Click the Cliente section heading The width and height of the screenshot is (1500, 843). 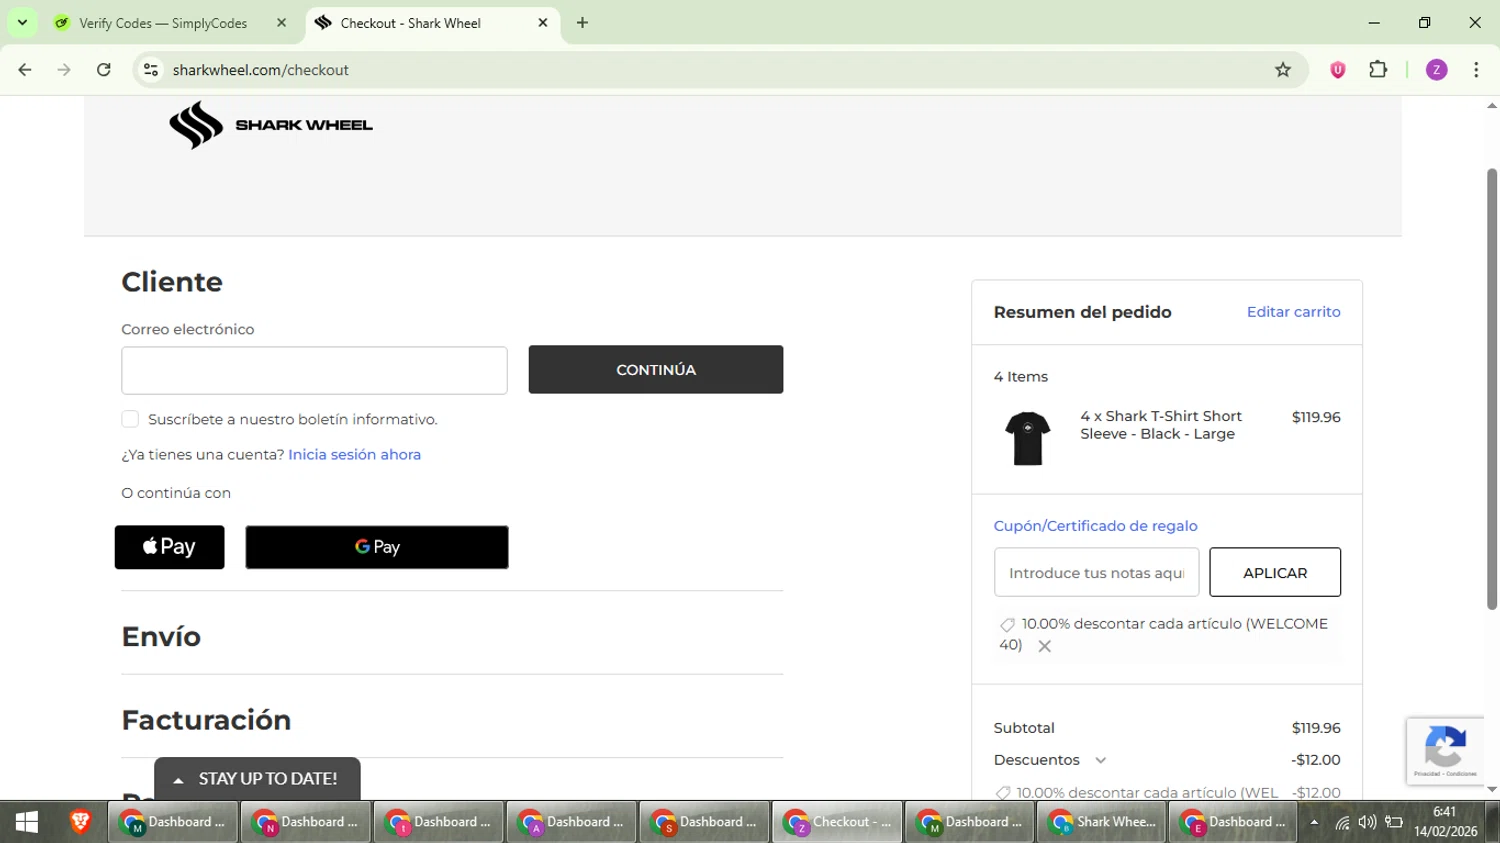pyautogui.click(x=172, y=282)
